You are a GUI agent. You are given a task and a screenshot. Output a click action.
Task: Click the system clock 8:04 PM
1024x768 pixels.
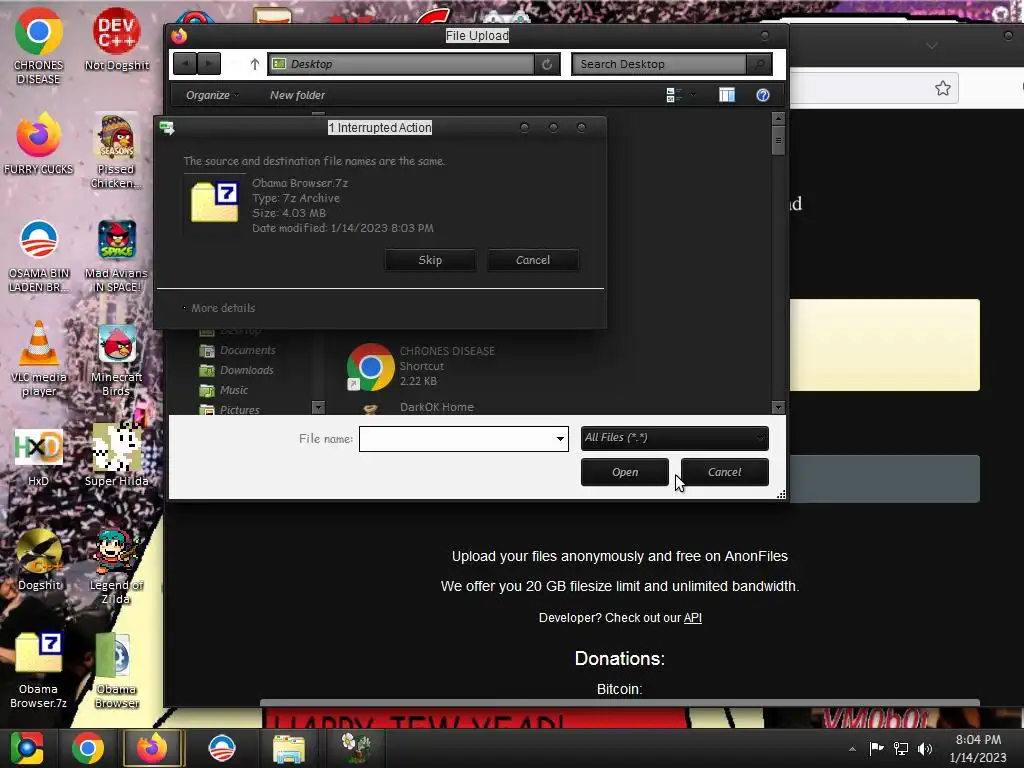(978, 740)
